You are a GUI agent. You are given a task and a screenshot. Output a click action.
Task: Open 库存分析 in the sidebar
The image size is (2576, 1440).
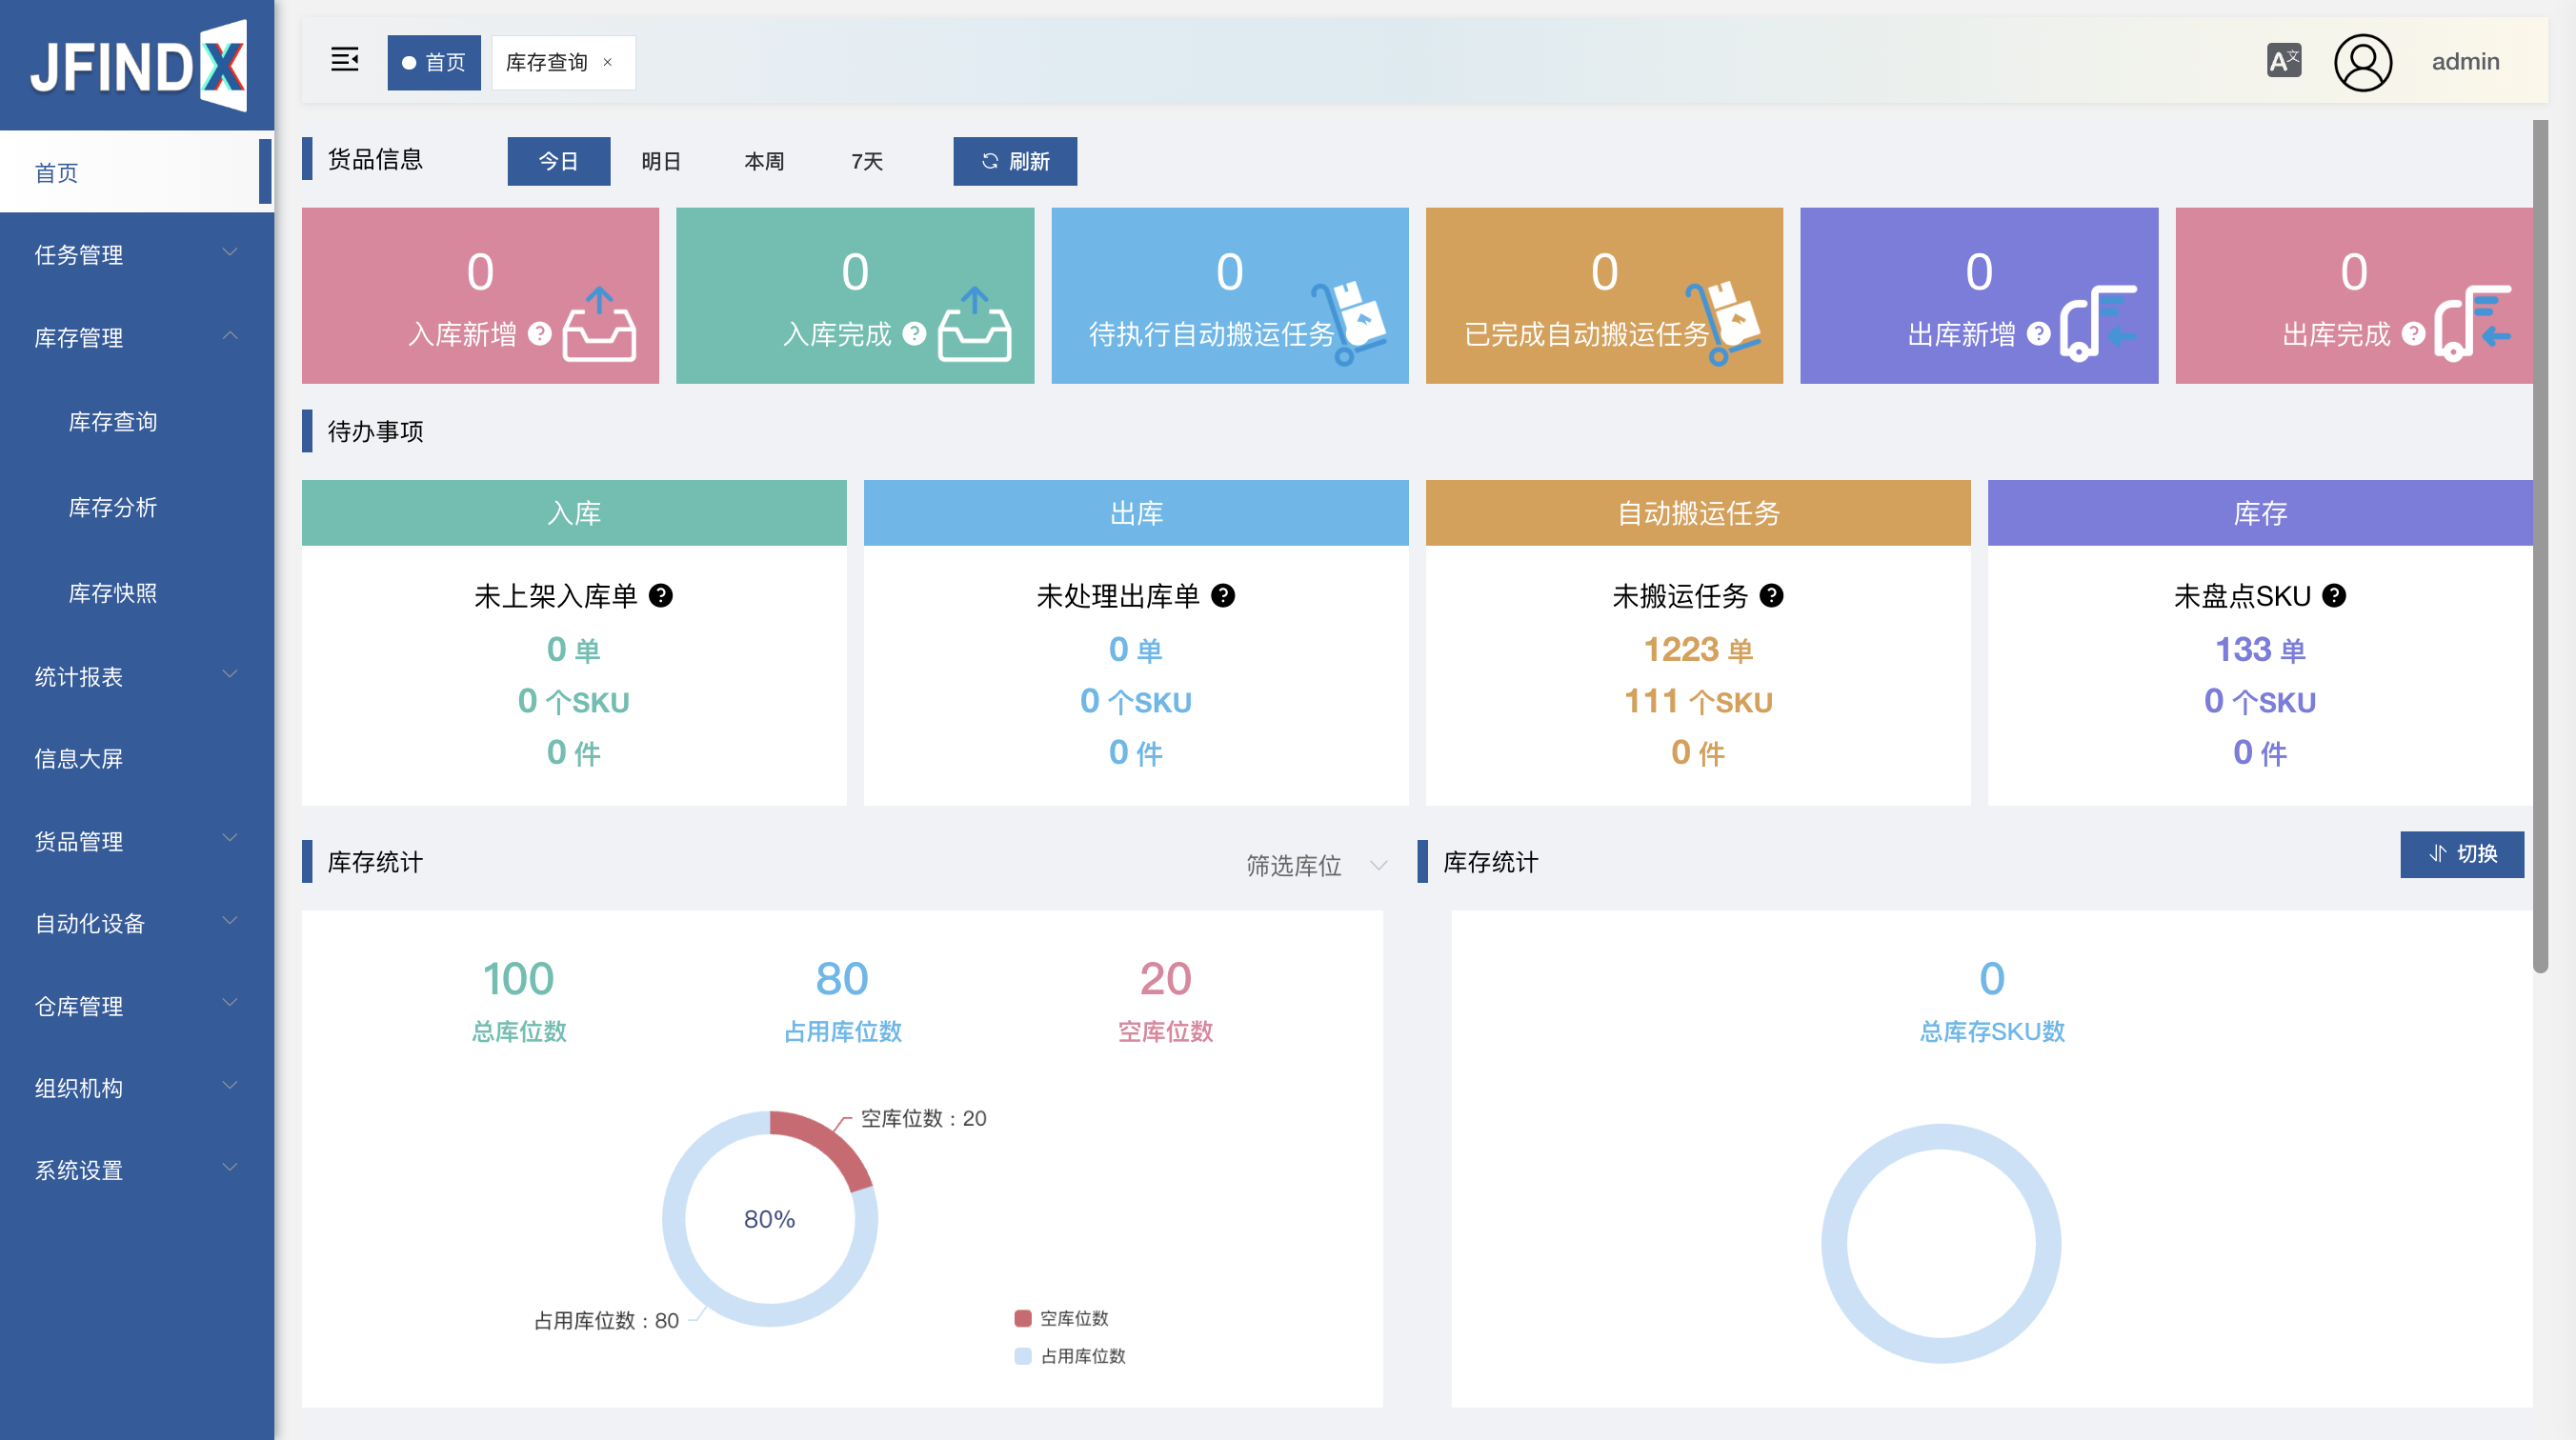coord(113,507)
